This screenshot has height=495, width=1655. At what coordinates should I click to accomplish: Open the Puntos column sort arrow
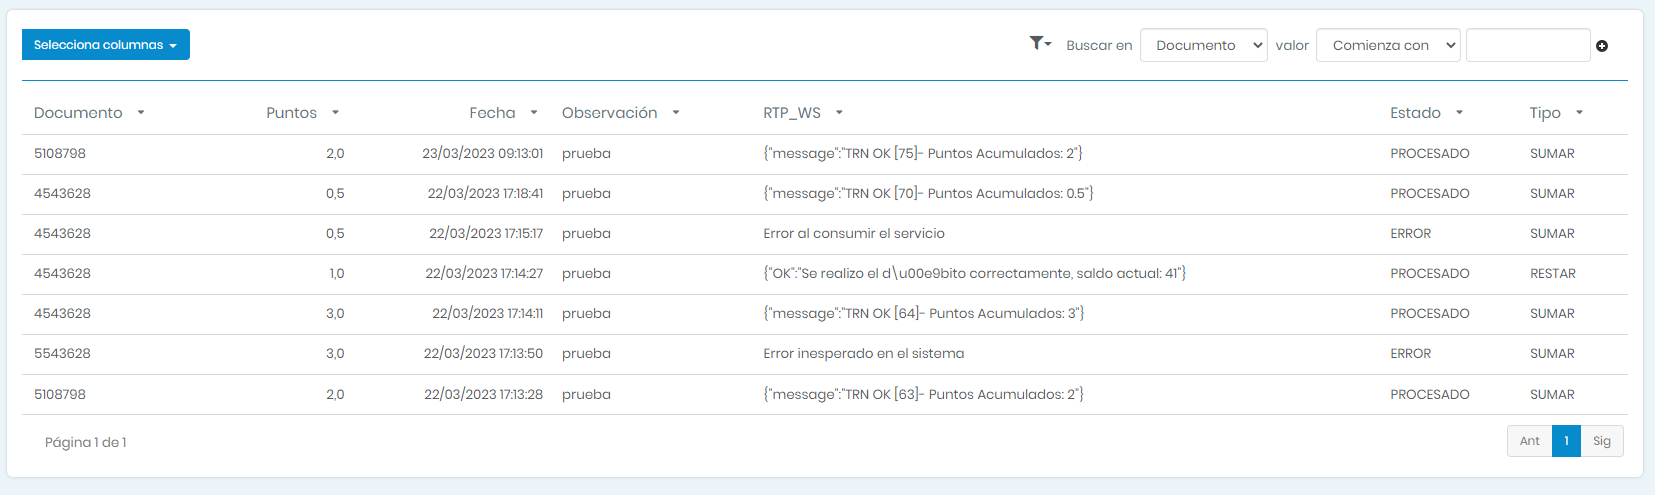(x=335, y=113)
